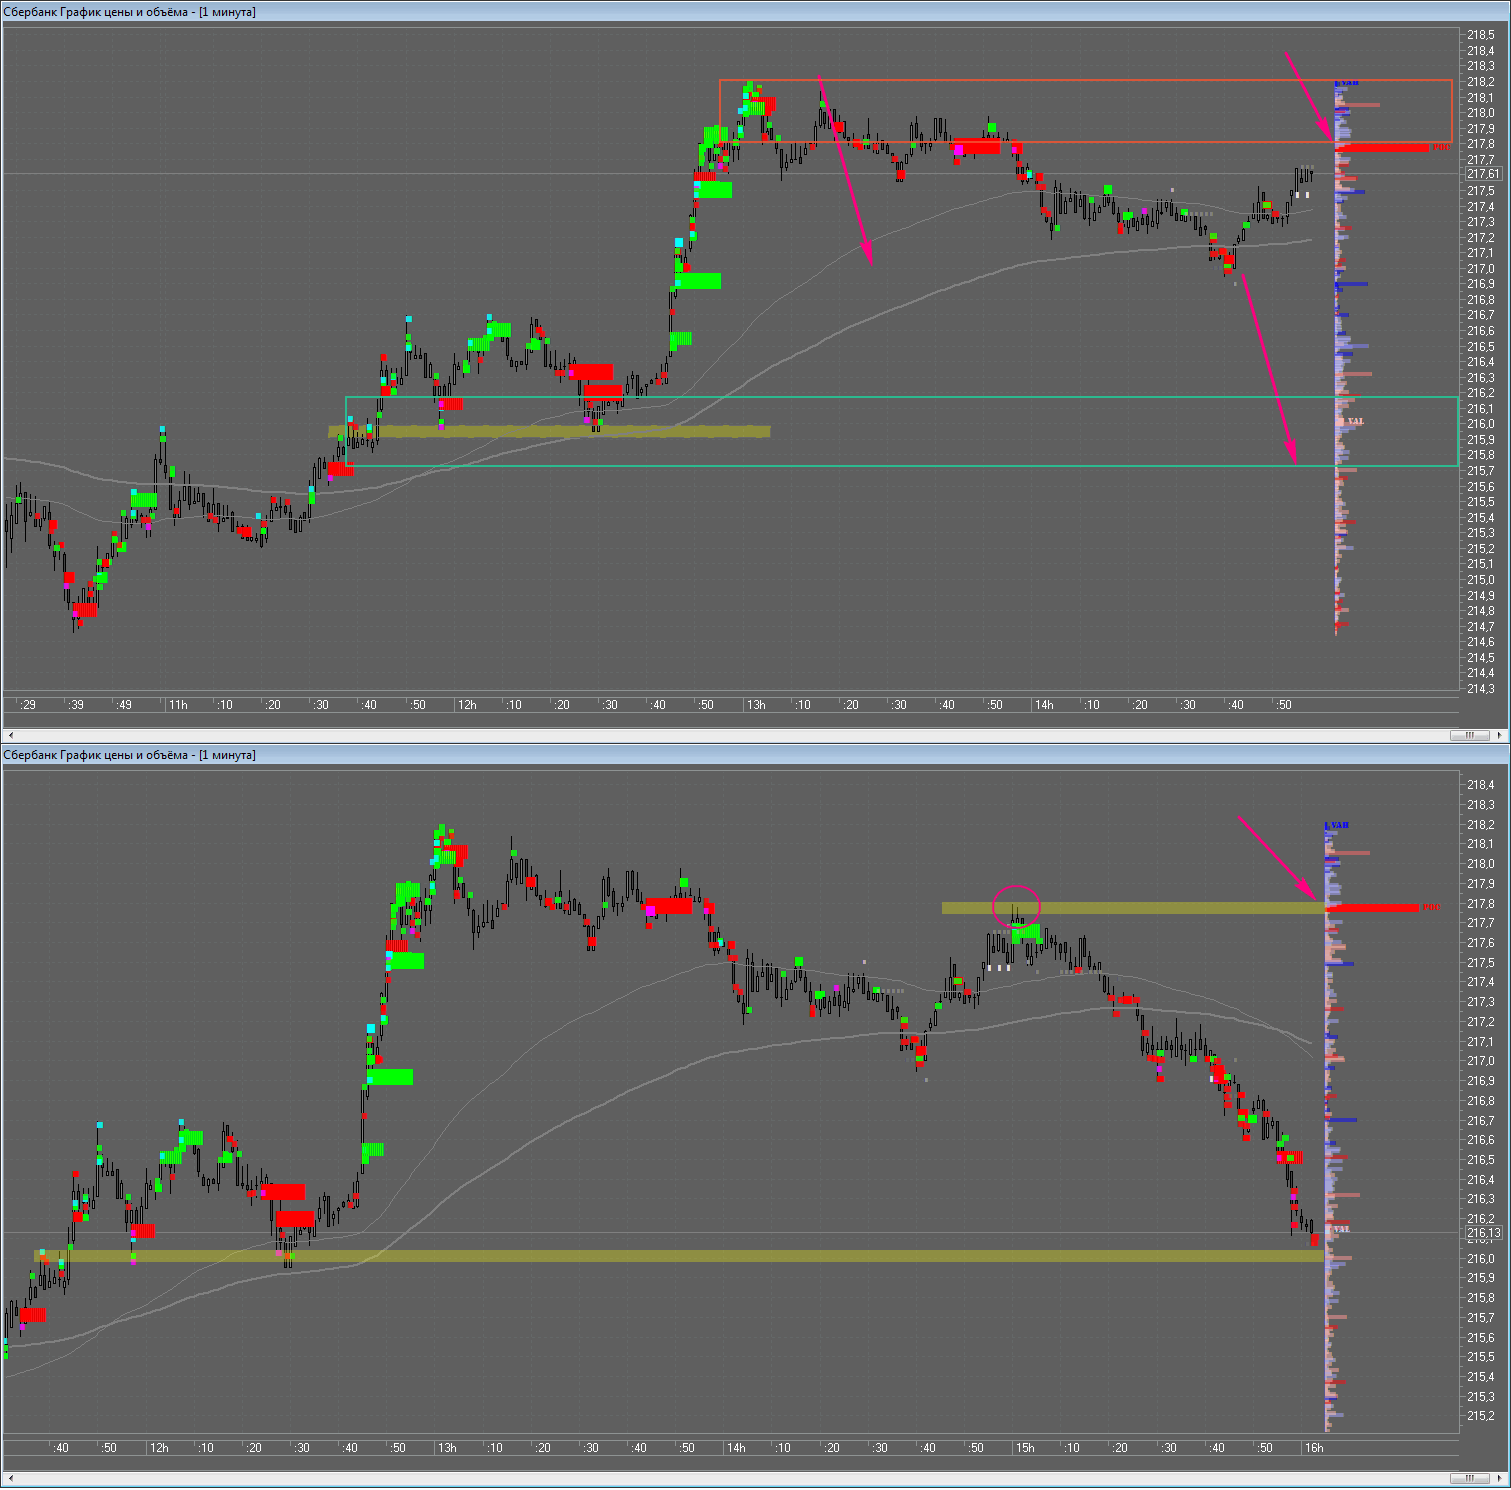Click the 218,5 price level on top axis
This screenshot has width=1511, height=1490.
(x=1481, y=35)
